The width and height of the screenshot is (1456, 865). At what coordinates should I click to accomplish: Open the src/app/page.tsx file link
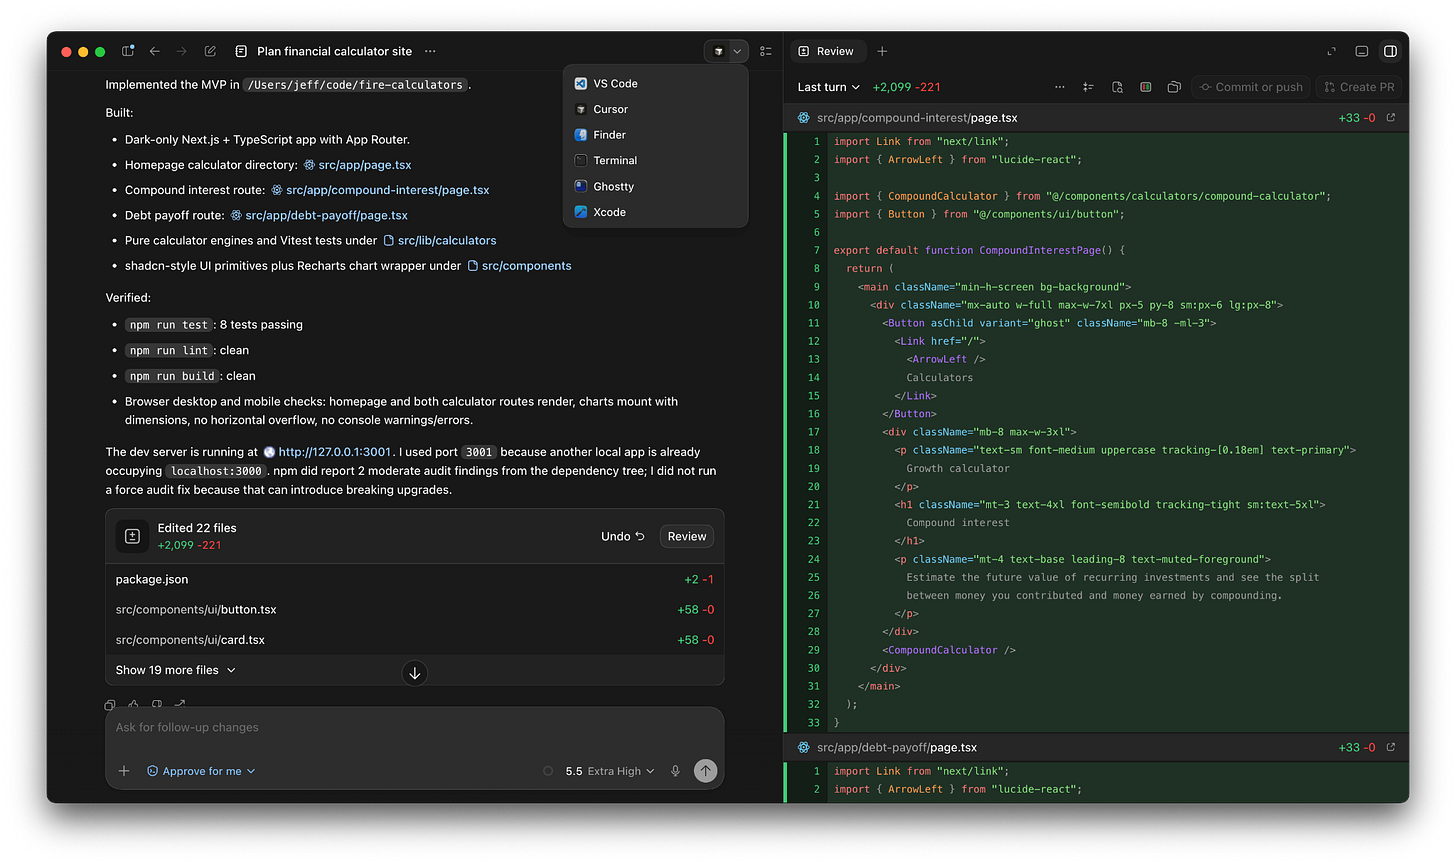pyautogui.click(x=357, y=165)
